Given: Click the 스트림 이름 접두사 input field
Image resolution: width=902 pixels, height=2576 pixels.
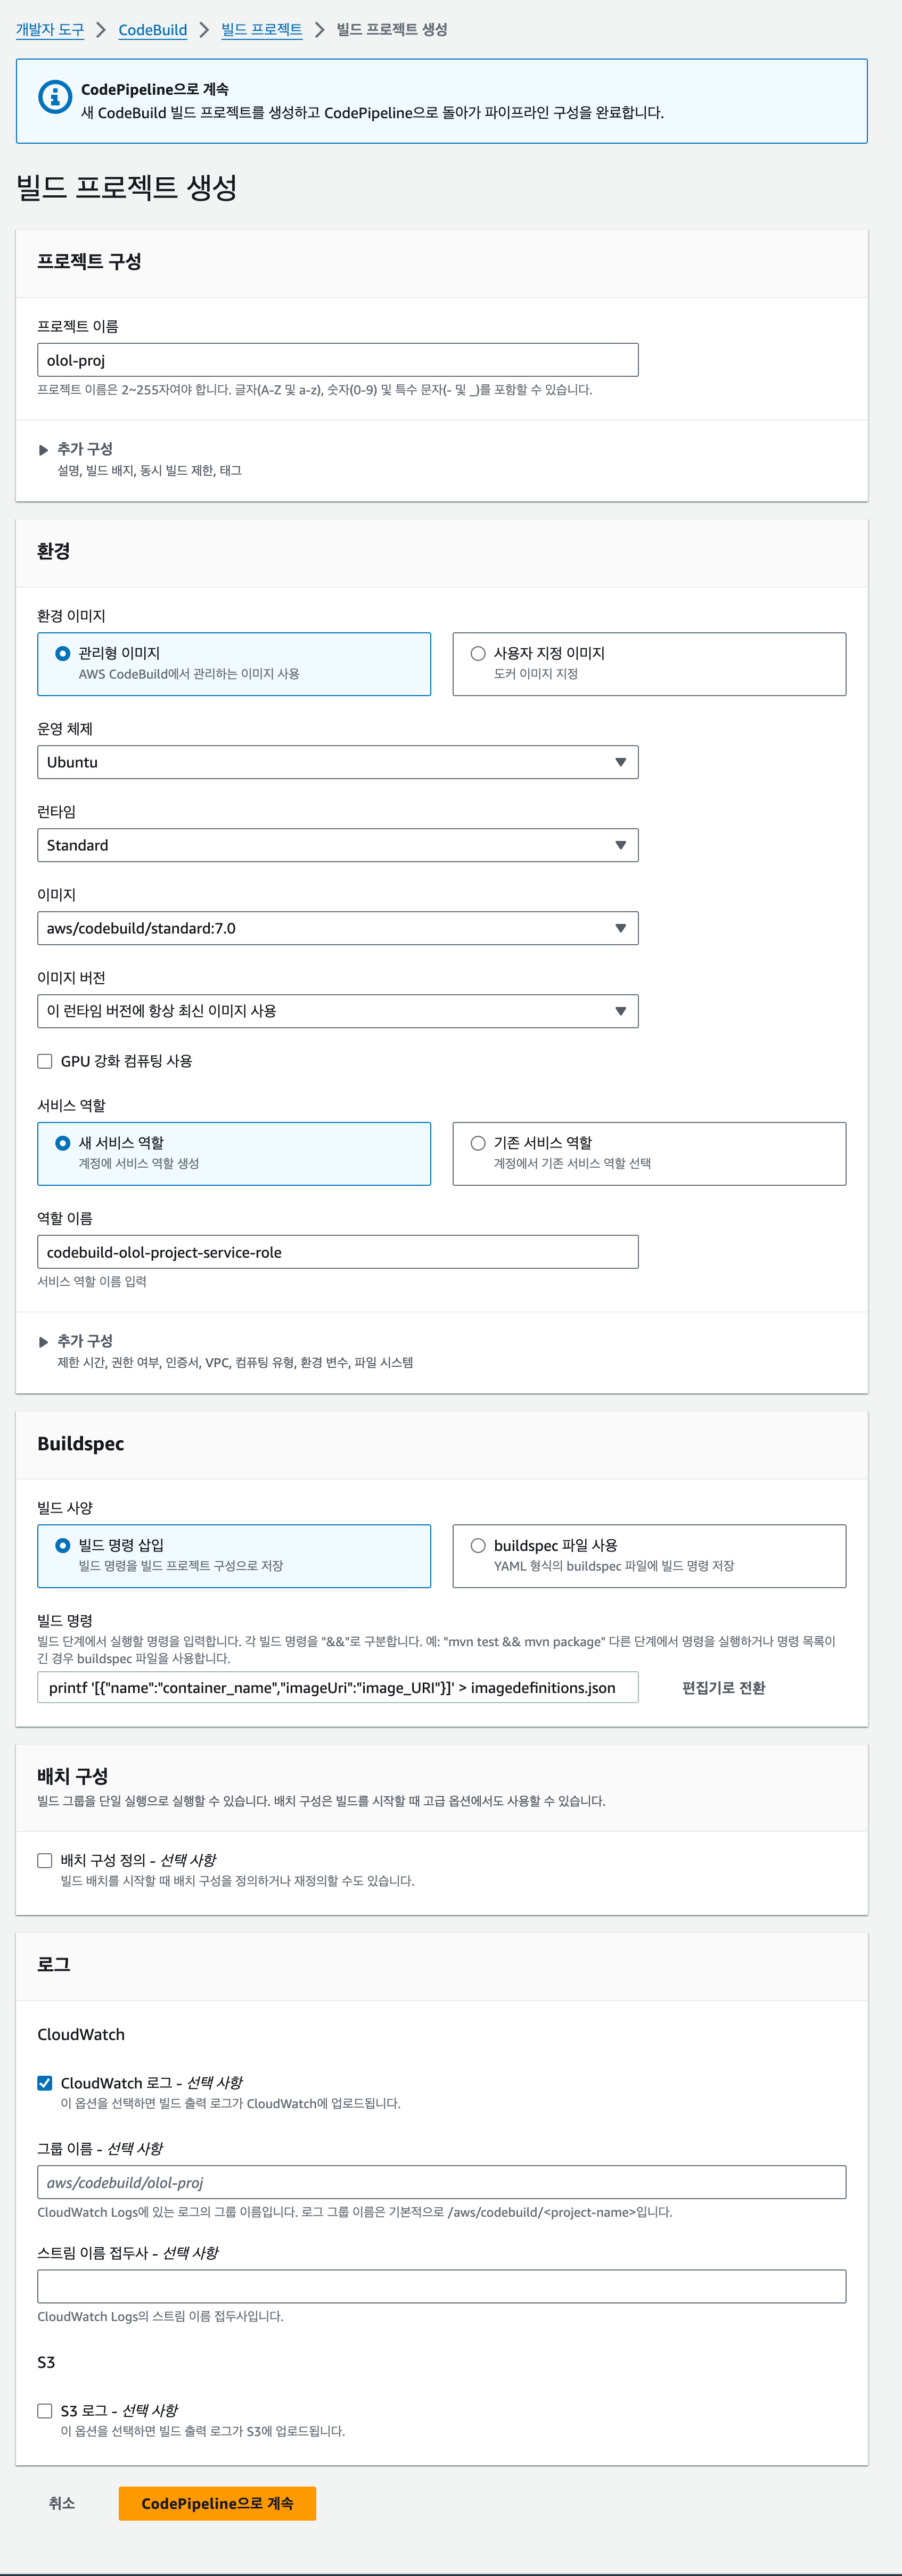Looking at the screenshot, I should 442,2286.
